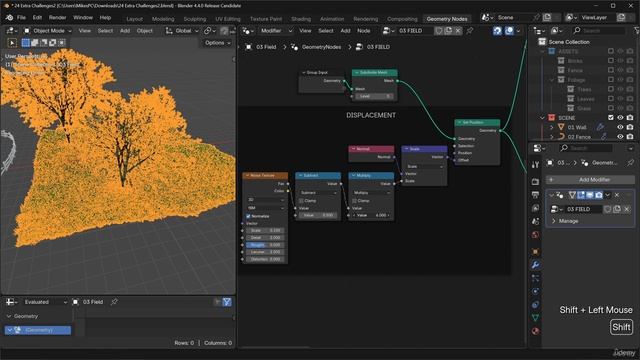Image resolution: width=640 pixels, height=360 pixels.
Task: Choose the 'extend selection' mode icon
Action: tap(35, 42)
